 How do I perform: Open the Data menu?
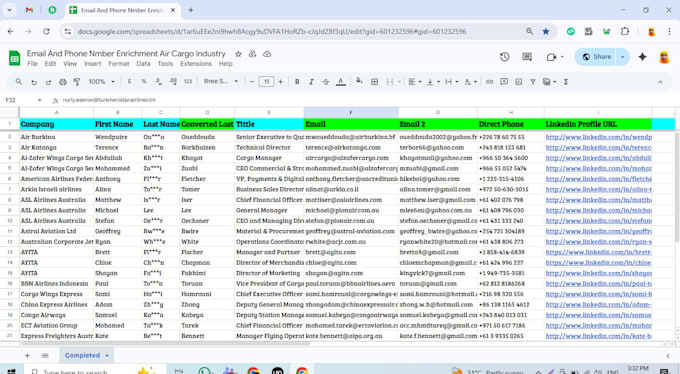point(143,64)
